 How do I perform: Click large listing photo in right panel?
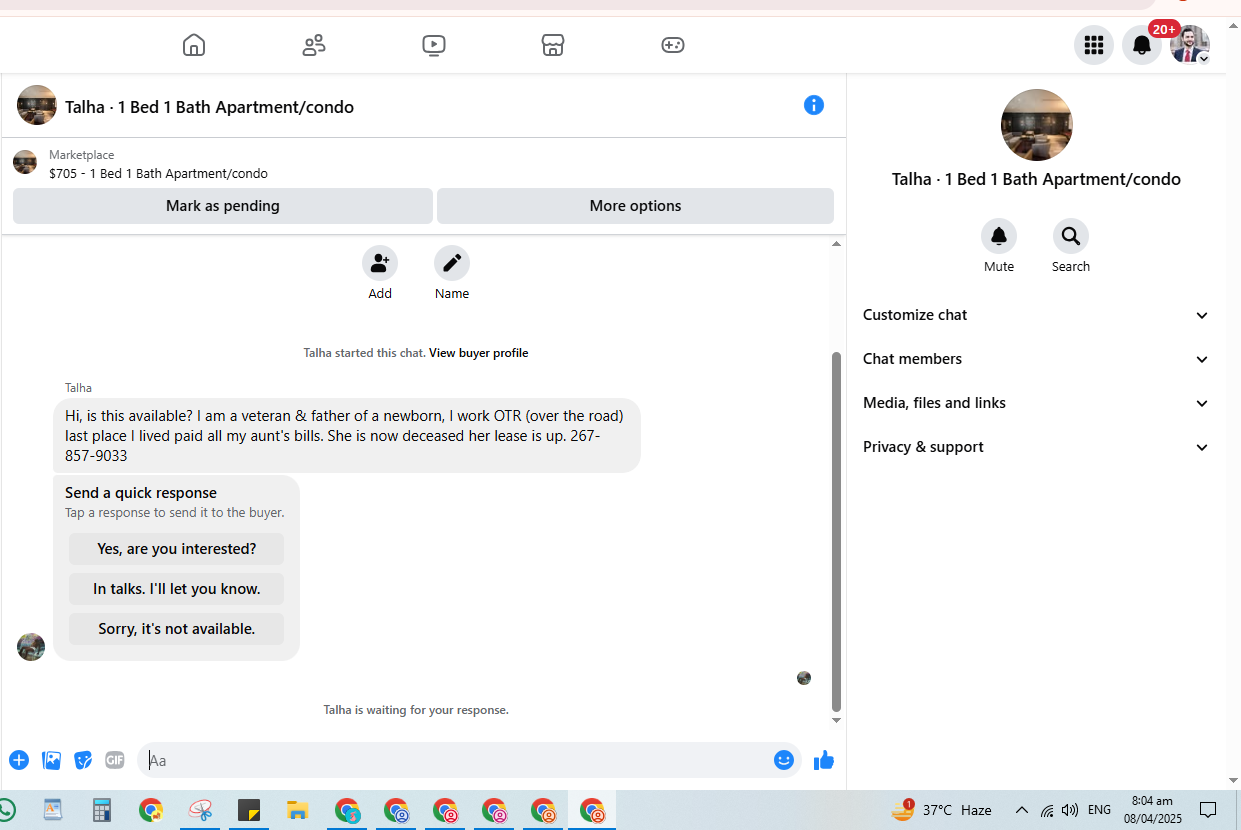(x=1037, y=125)
